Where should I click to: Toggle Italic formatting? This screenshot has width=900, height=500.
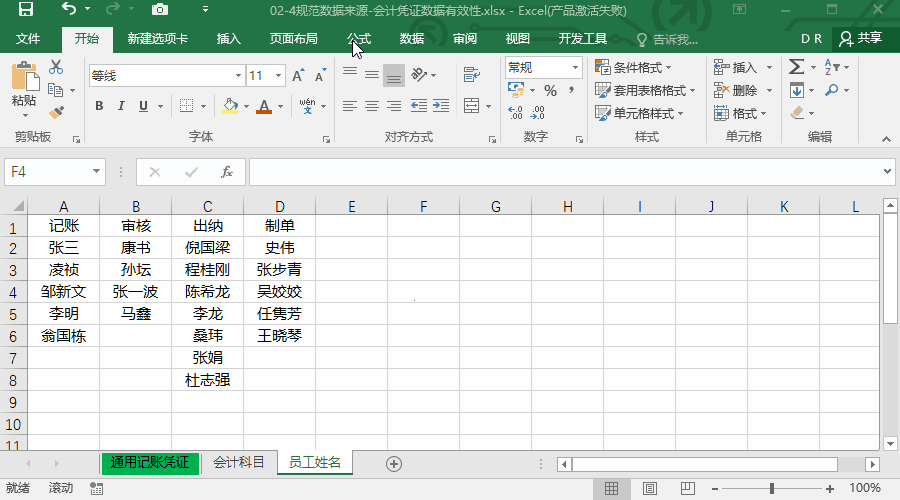[x=121, y=106]
